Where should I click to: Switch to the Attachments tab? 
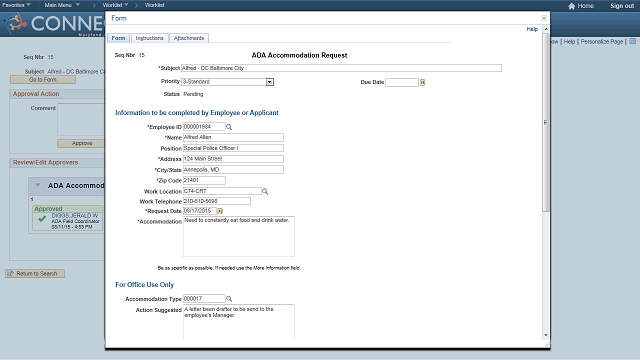(x=189, y=38)
